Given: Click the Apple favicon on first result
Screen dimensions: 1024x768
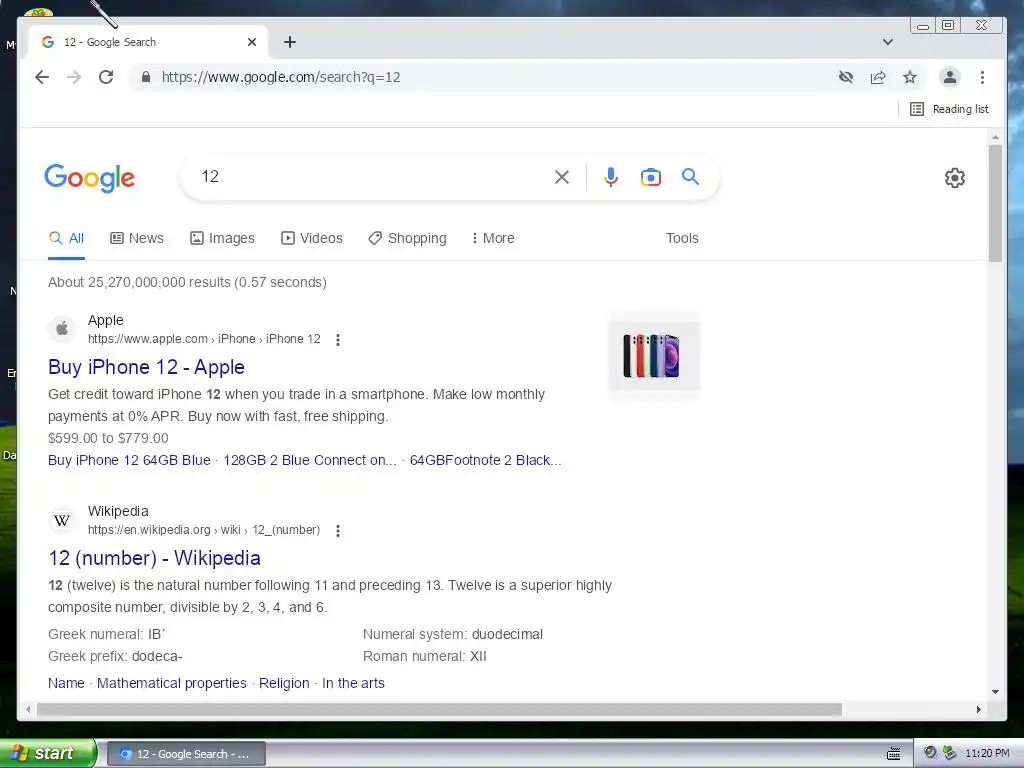Looking at the screenshot, I should click(62, 328).
